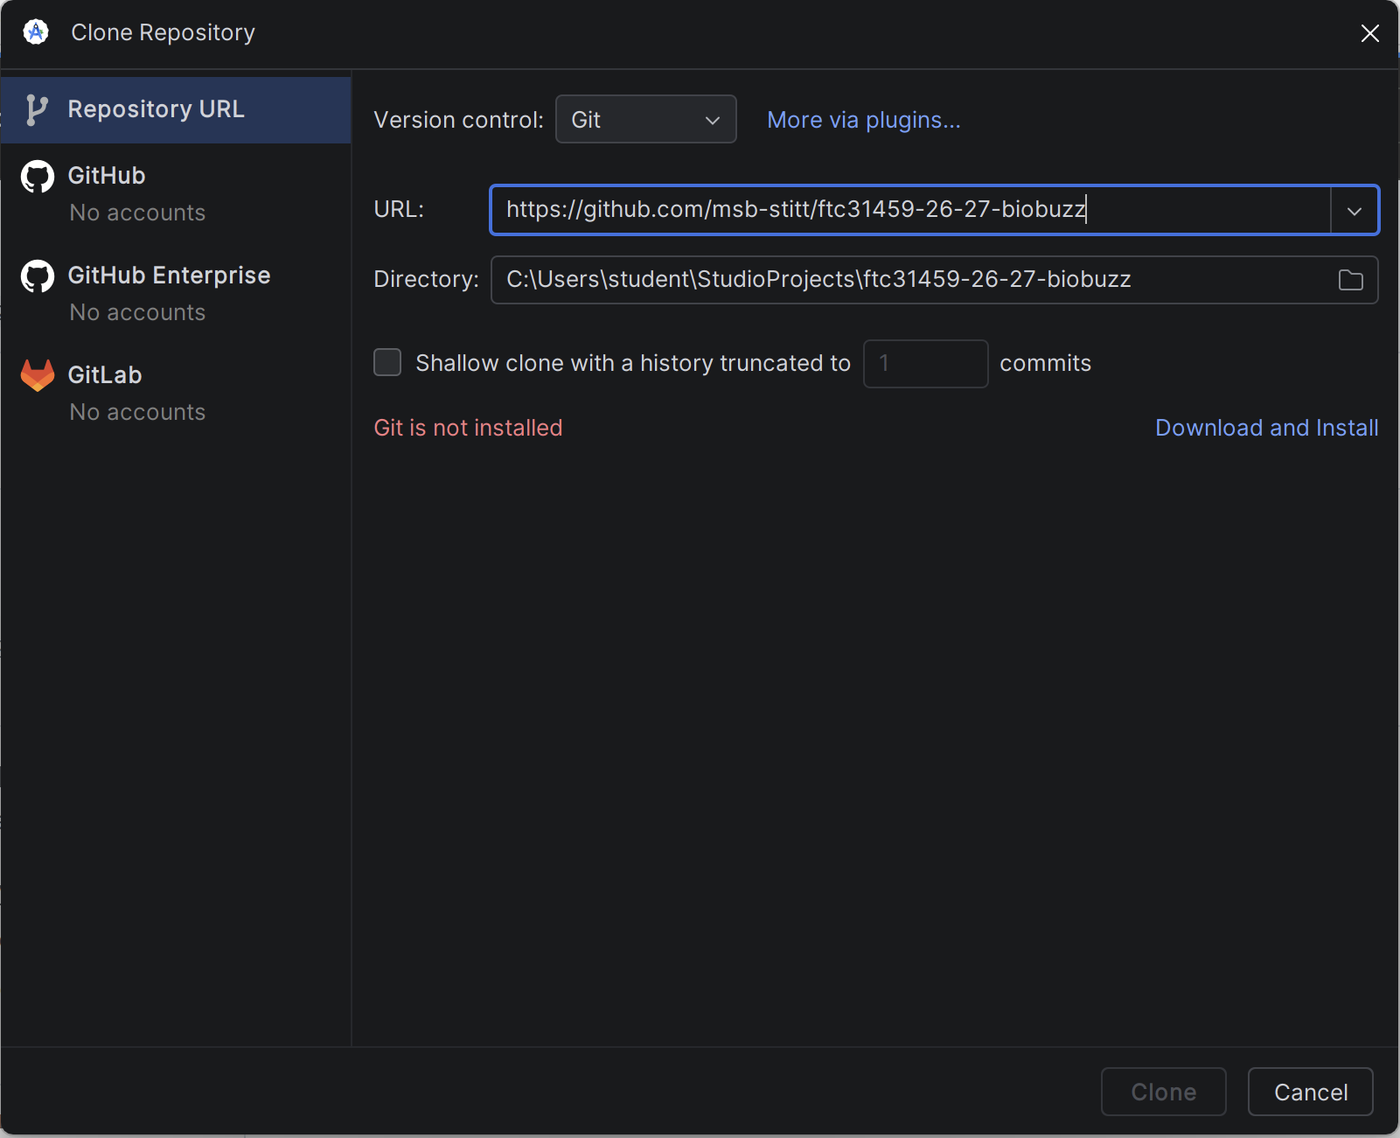Click the GitLab fox icon
The height and width of the screenshot is (1138, 1400).
point(38,376)
